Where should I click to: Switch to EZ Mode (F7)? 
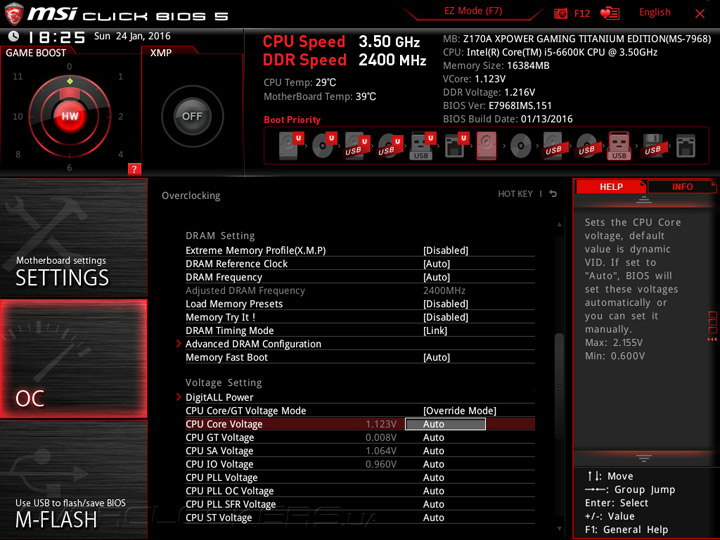473,11
